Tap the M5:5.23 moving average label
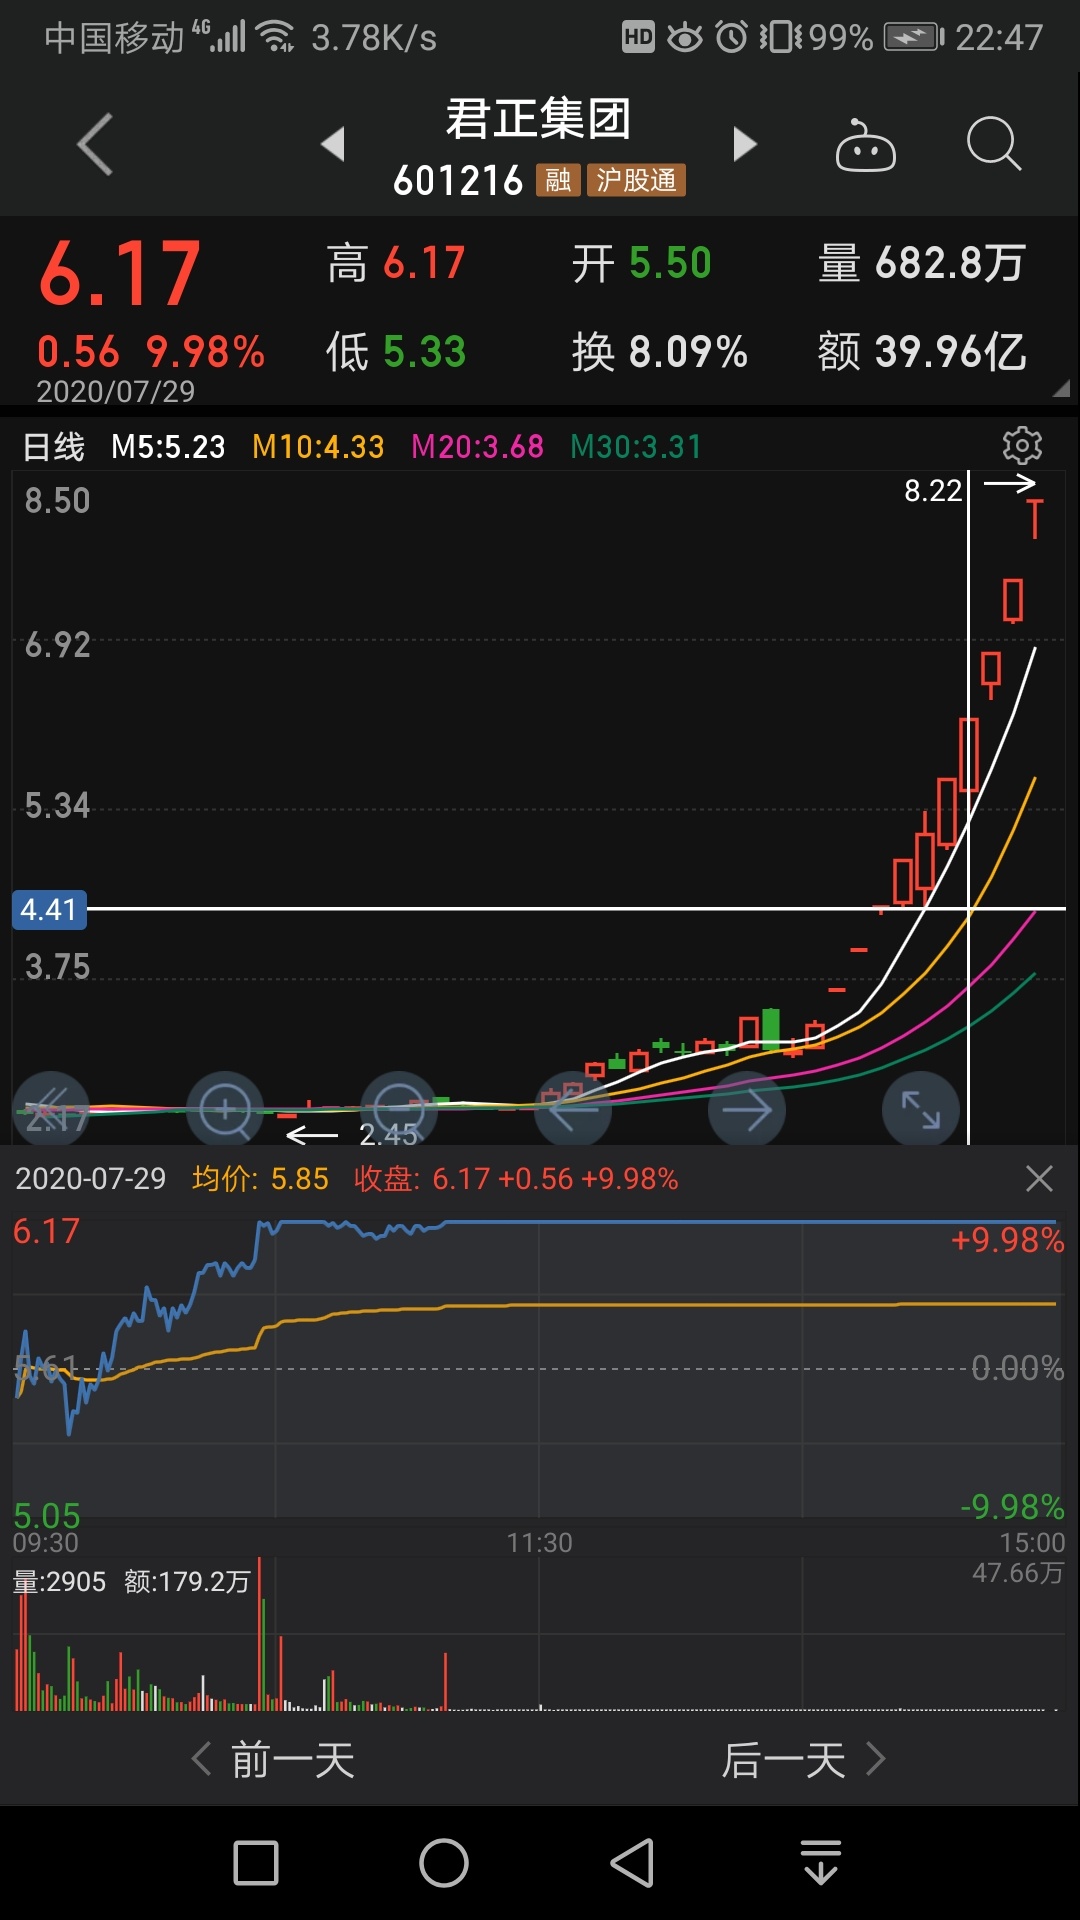 point(168,446)
